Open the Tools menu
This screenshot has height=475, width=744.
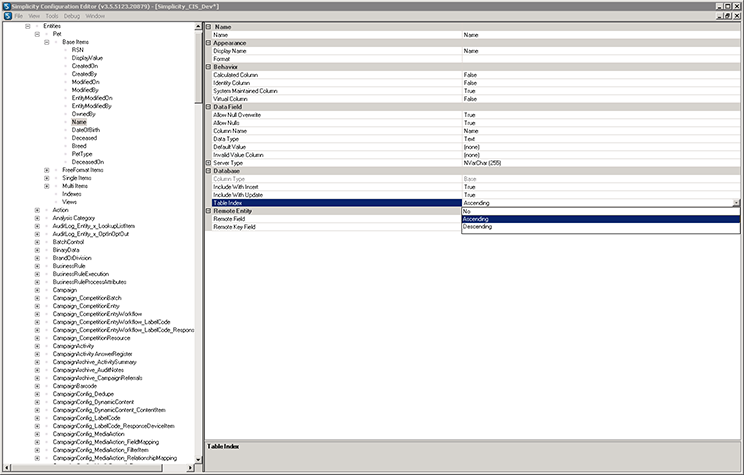[x=52, y=16]
